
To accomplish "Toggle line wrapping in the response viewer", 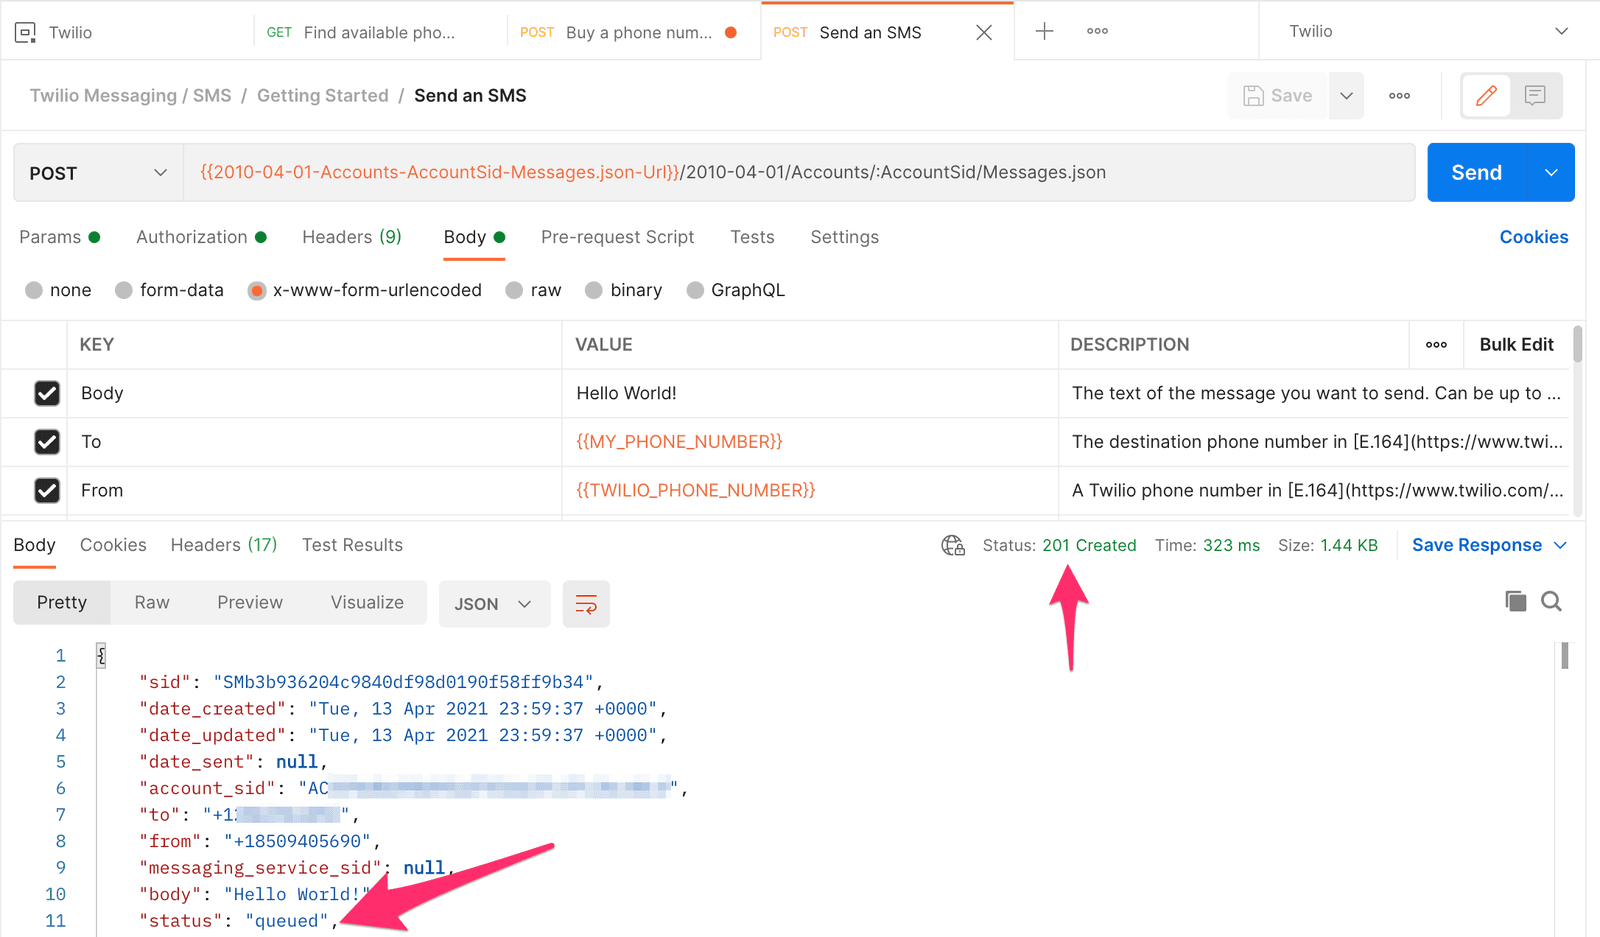I will coord(586,604).
